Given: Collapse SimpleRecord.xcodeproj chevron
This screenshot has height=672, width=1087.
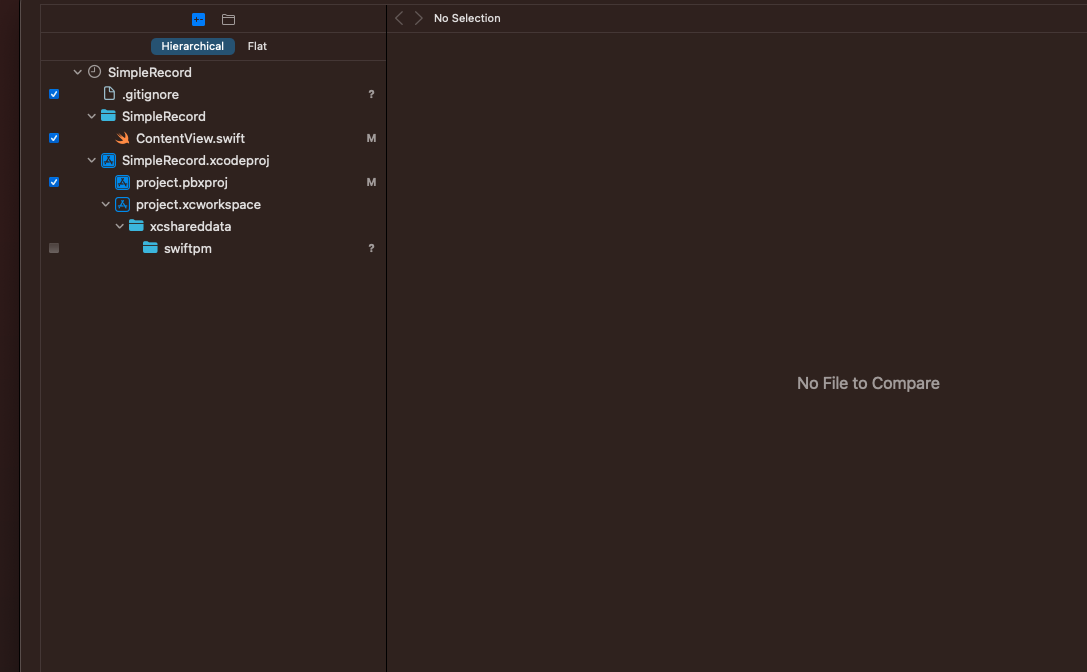Looking at the screenshot, I should pyautogui.click(x=92, y=160).
